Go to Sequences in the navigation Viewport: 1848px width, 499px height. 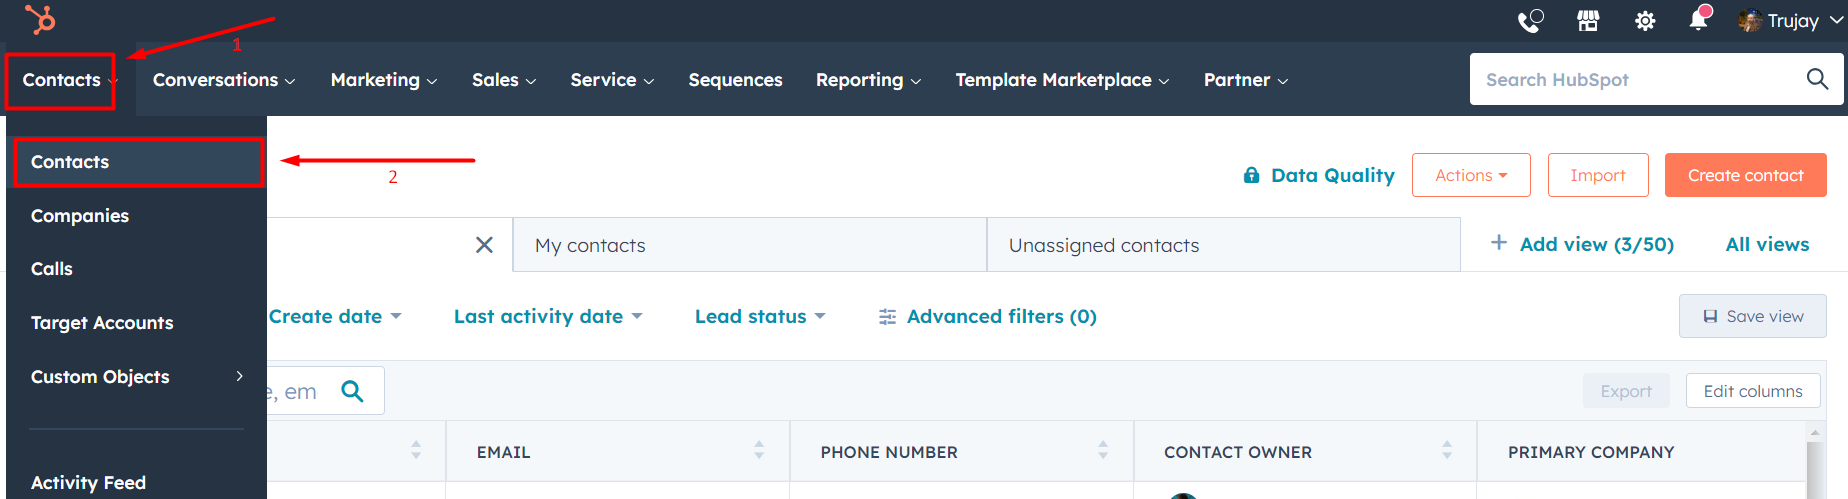click(x=735, y=80)
